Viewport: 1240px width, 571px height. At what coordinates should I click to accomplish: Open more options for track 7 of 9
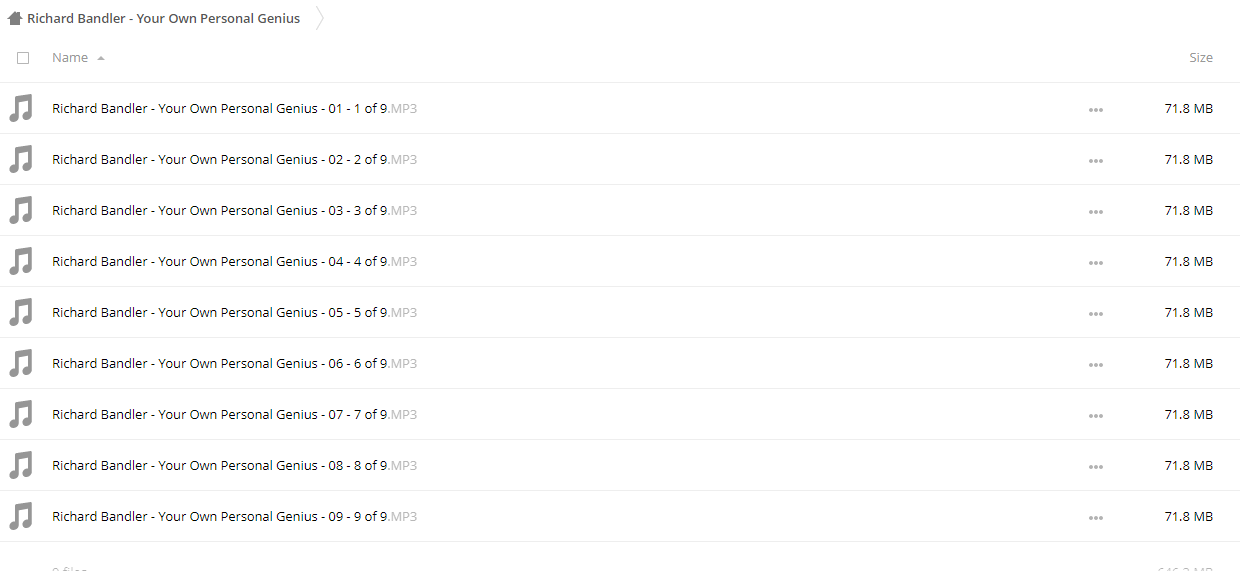click(x=1096, y=415)
